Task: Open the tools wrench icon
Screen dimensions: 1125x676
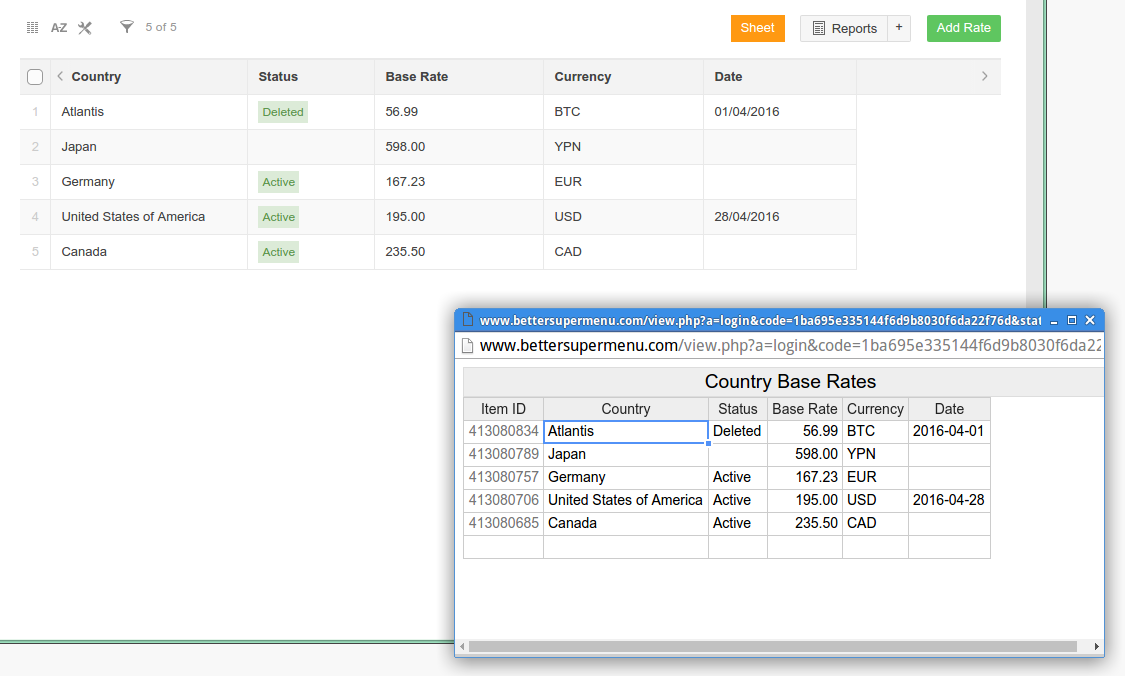Action: (x=85, y=28)
